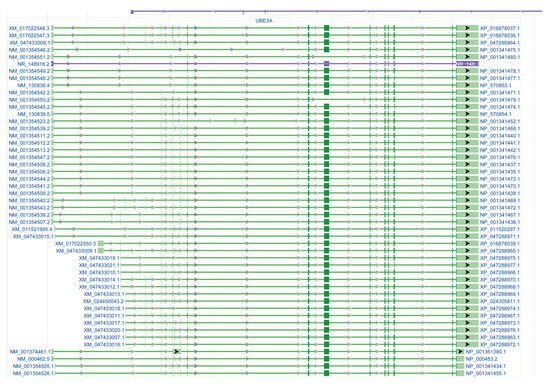Open protein XP_016878037.1 label
Image resolution: width=550 pixels, height=384 pixels.
click(x=500, y=28)
